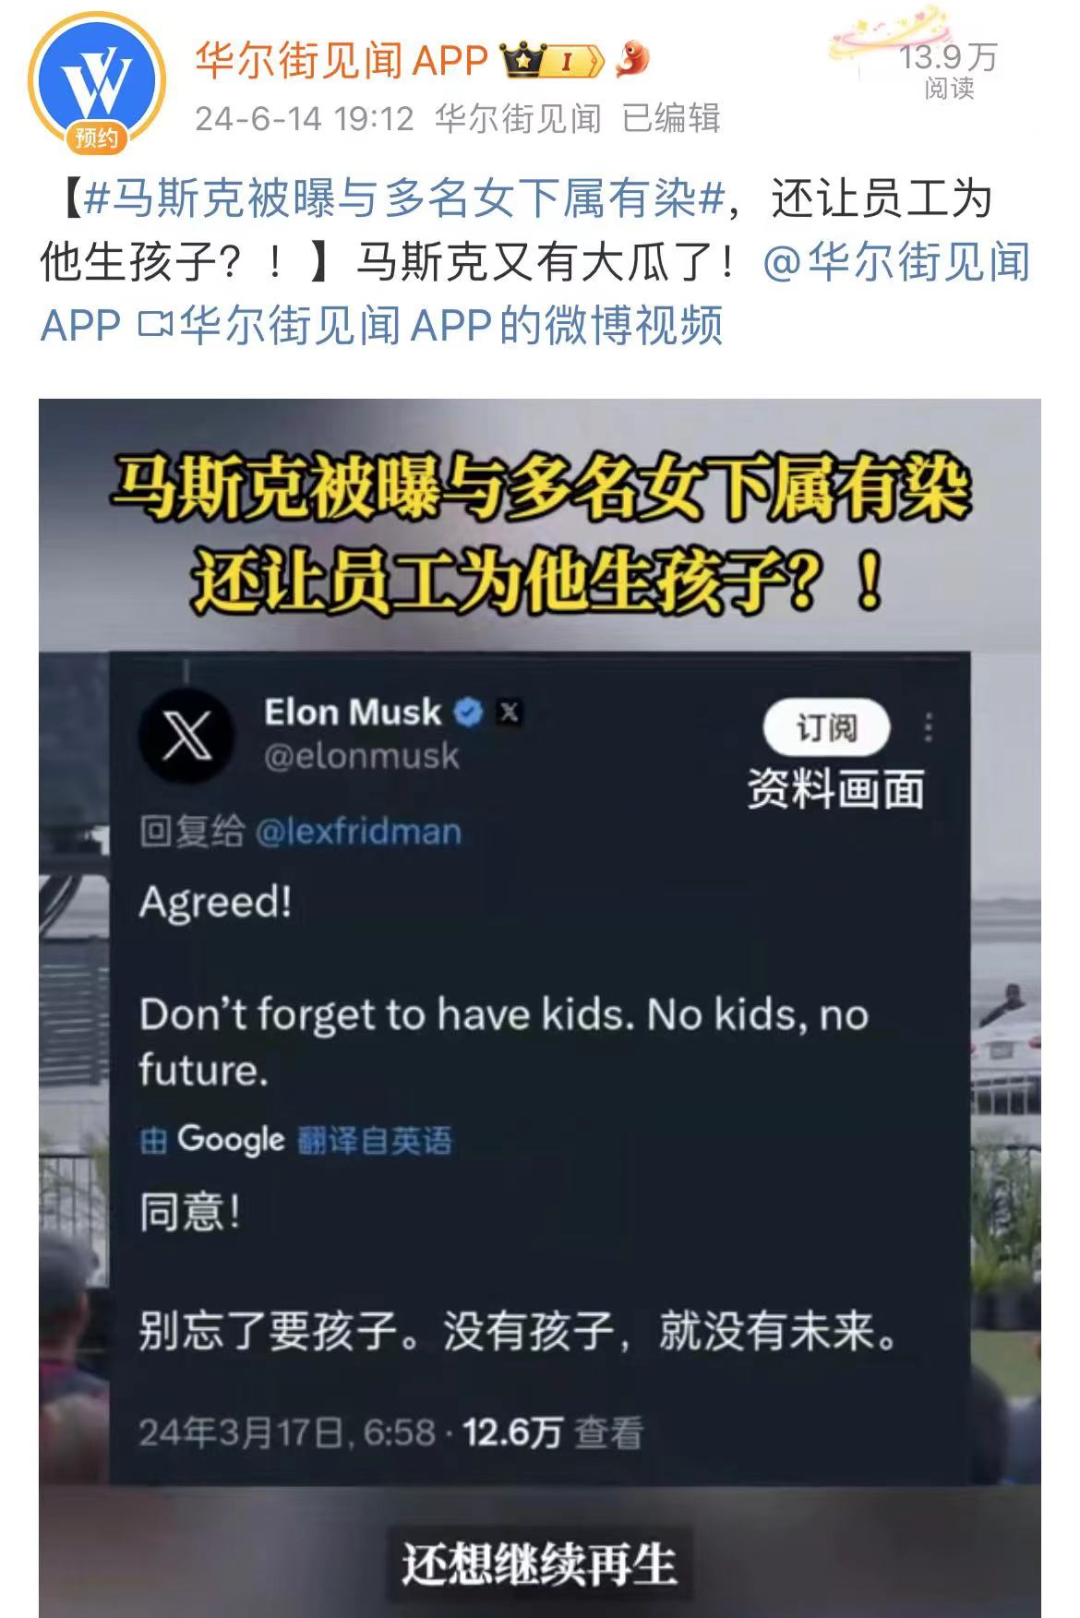This screenshot has height=1618, width=1080.
Task: Open the @lexfridman reply mention
Action: click(x=358, y=831)
